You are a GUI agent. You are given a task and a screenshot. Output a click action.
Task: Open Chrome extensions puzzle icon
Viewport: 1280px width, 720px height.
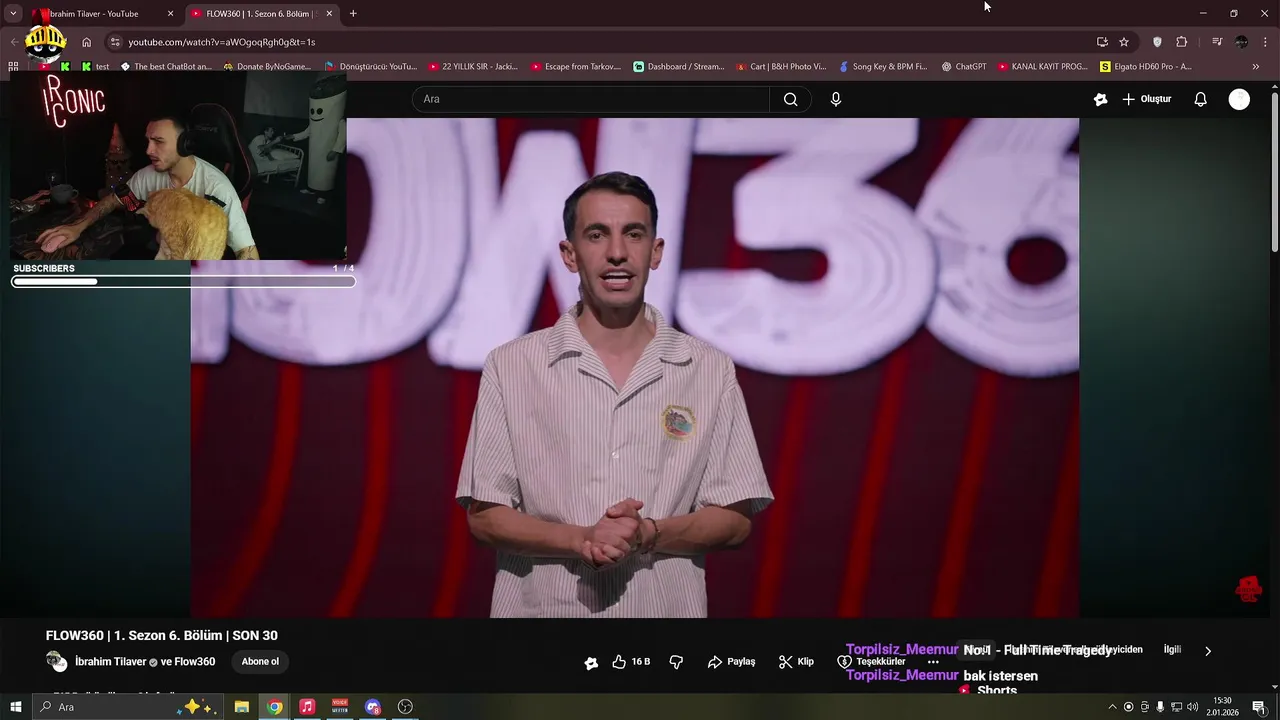tap(1182, 42)
